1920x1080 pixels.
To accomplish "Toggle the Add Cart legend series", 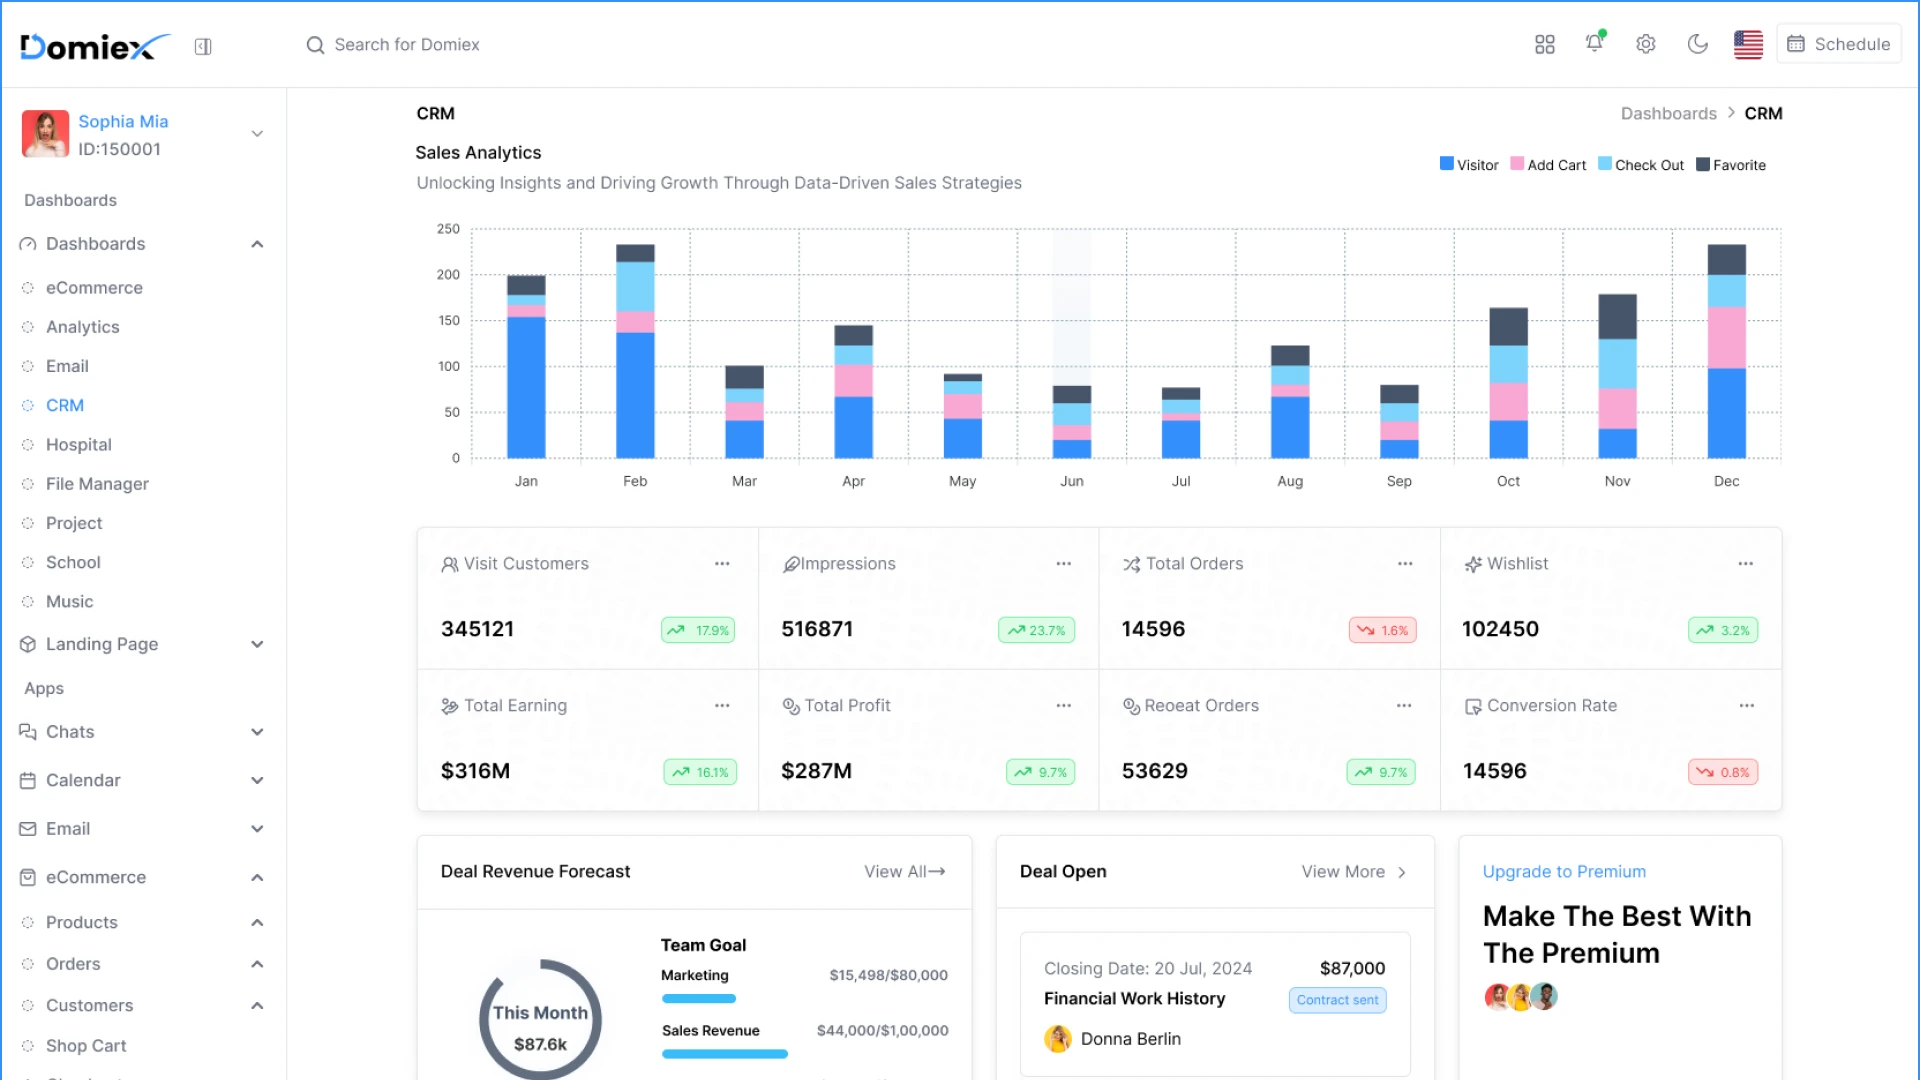I will pyautogui.click(x=1548, y=165).
